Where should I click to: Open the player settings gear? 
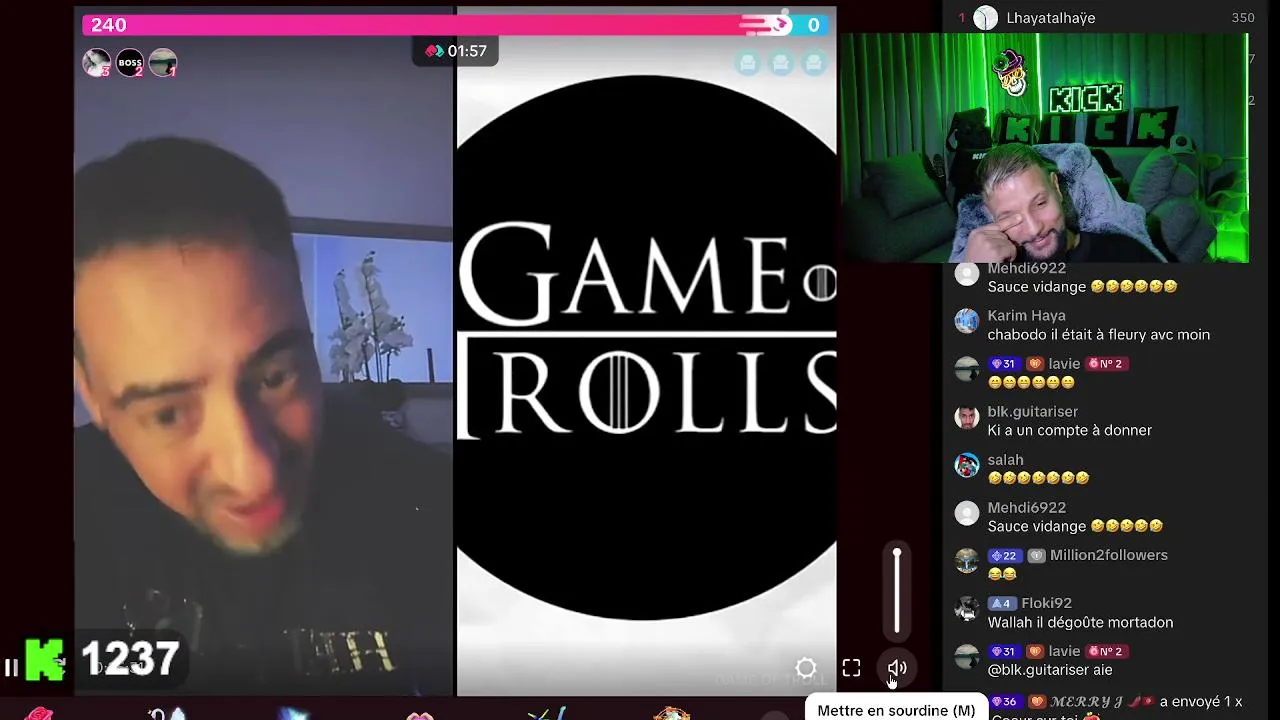click(x=806, y=668)
